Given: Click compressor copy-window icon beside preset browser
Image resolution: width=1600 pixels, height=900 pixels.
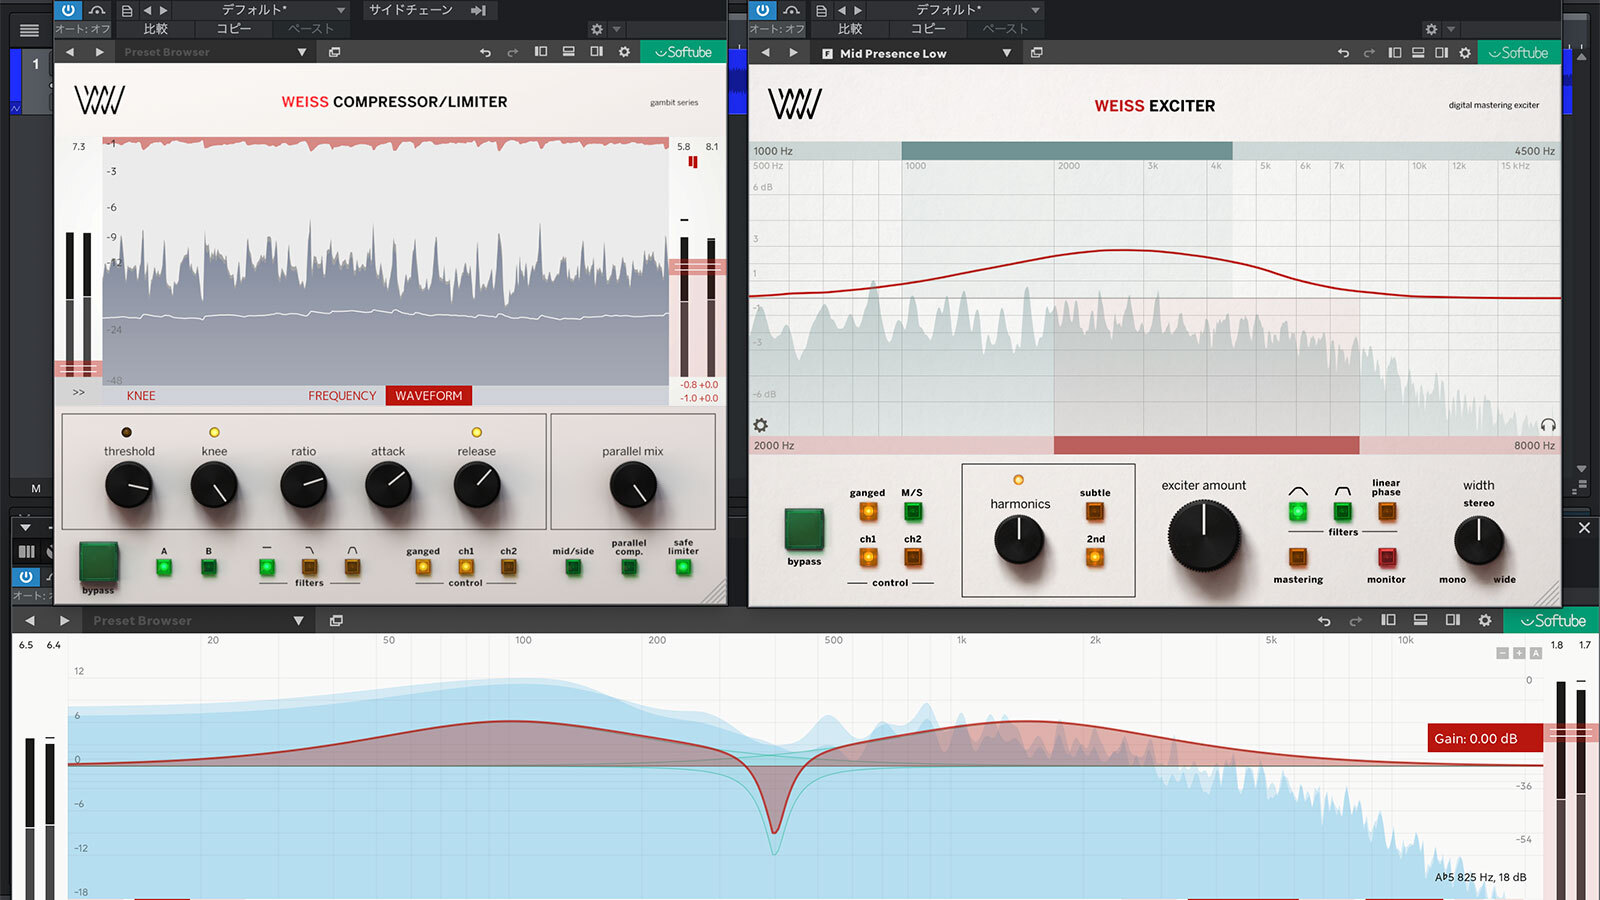Looking at the screenshot, I should 334,52.
